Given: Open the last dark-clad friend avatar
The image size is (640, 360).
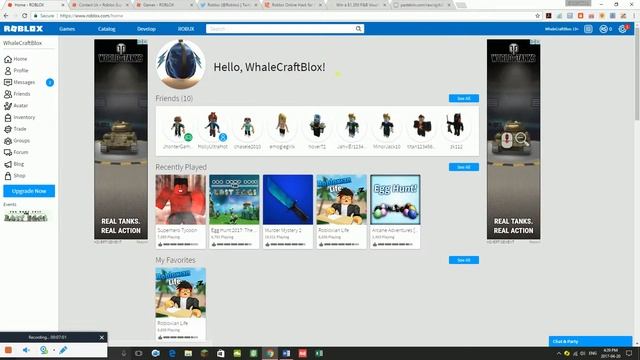Looking at the screenshot, I should click(x=456, y=126).
